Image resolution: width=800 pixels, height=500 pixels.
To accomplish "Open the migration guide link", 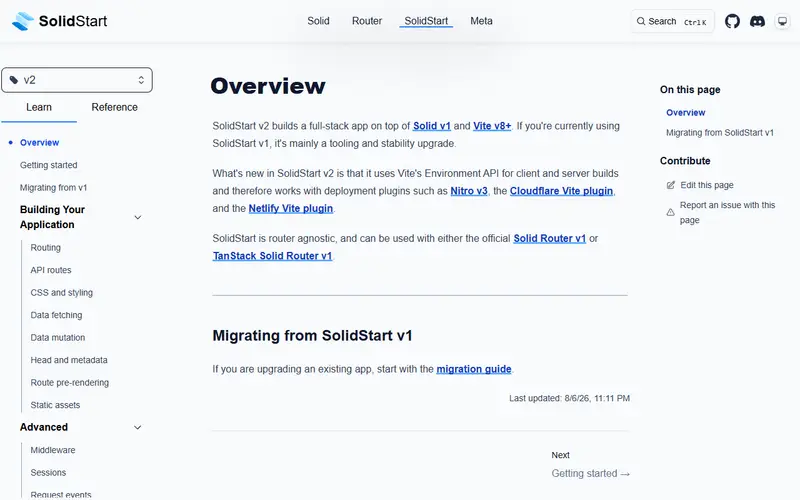I will pyautogui.click(x=474, y=369).
